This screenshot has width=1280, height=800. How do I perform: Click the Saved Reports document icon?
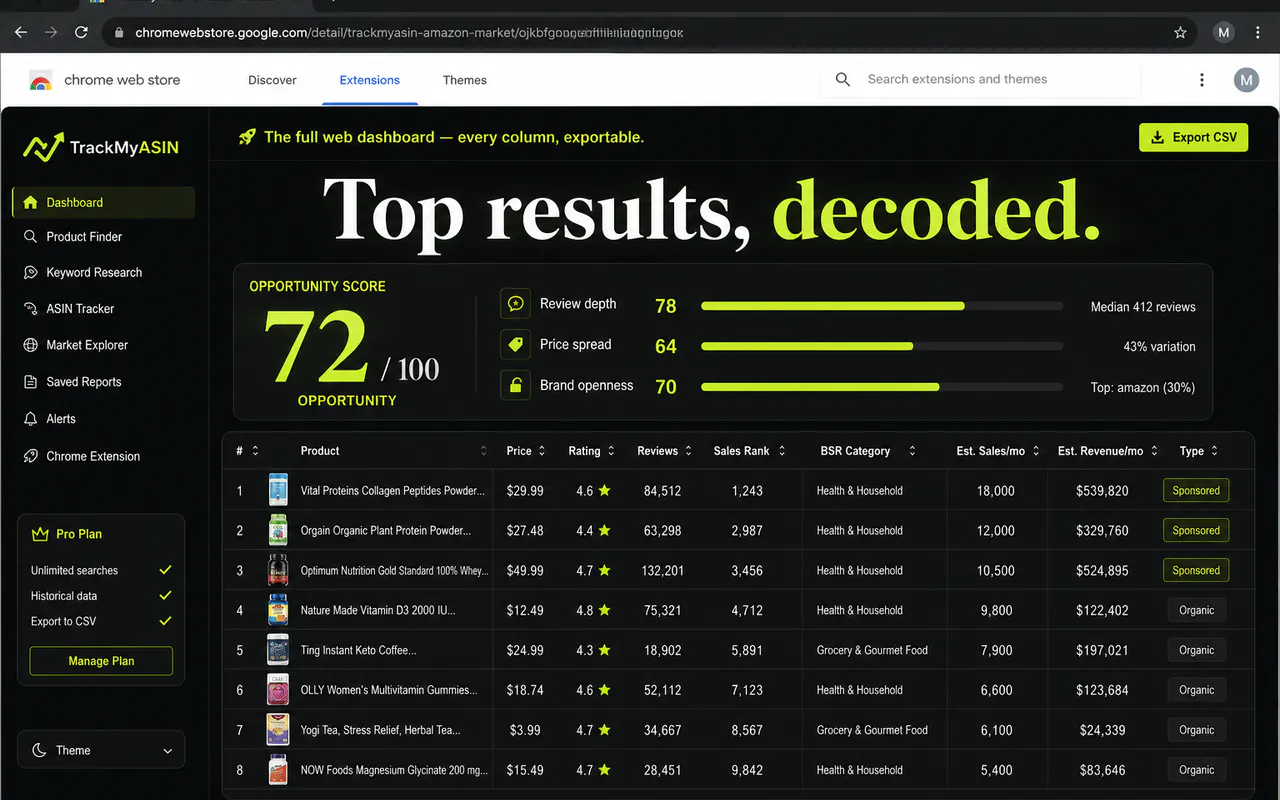pos(30,382)
